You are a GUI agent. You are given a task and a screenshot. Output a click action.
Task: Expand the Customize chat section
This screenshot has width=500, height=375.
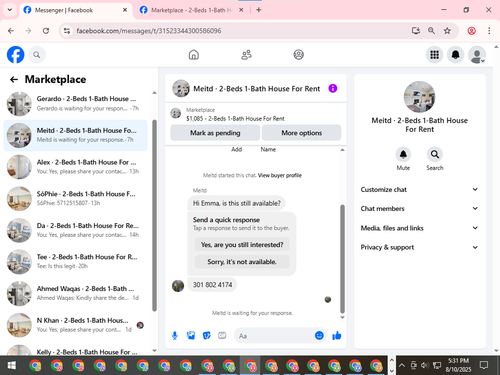419,189
